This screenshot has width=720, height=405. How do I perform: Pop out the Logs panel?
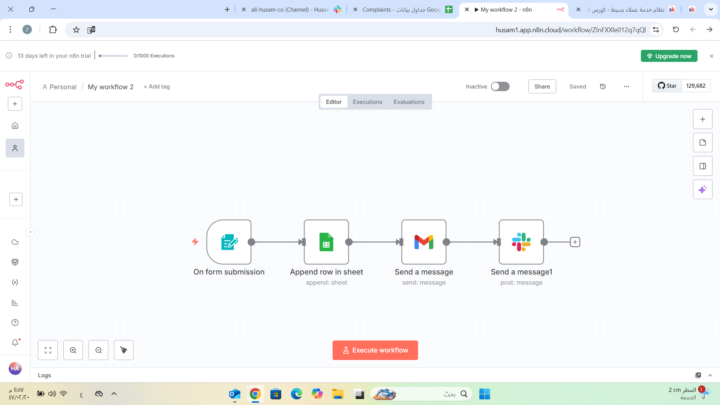coord(698,375)
